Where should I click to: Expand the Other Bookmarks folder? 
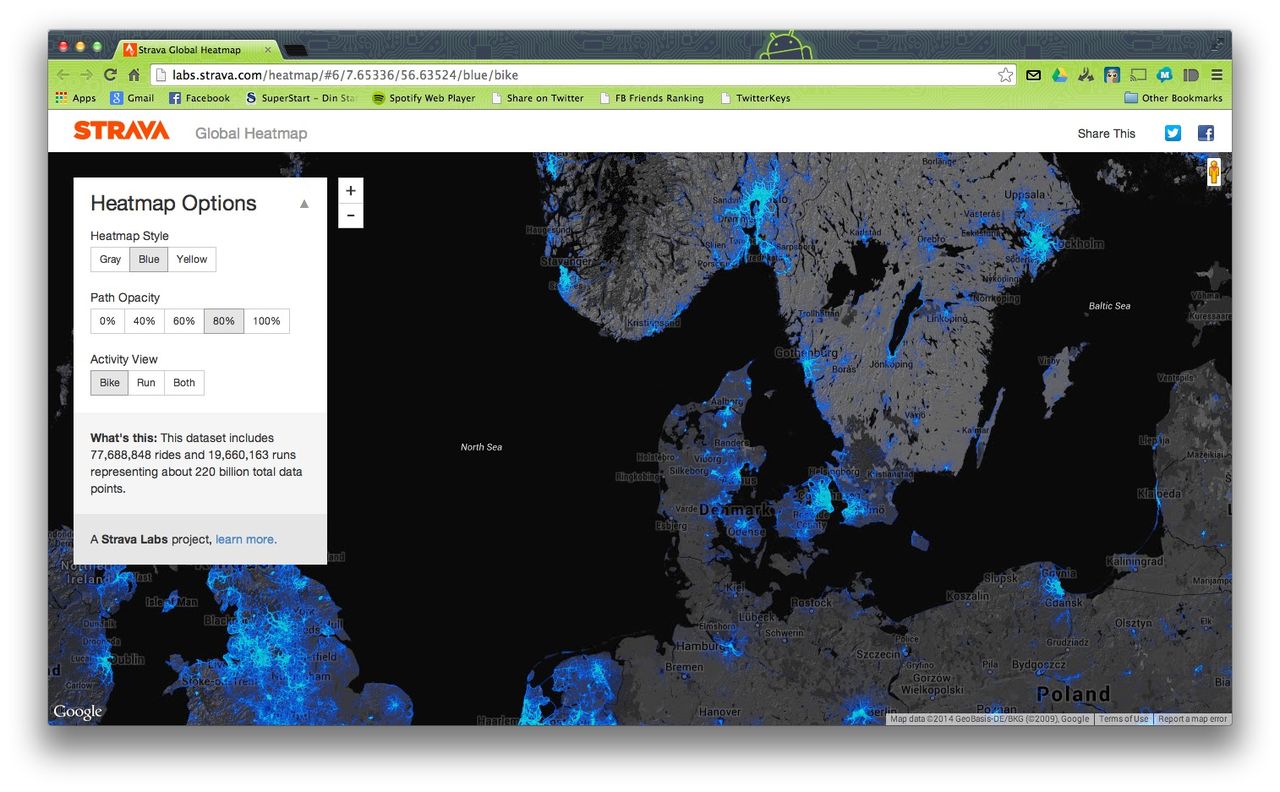[x=1173, y=98]
